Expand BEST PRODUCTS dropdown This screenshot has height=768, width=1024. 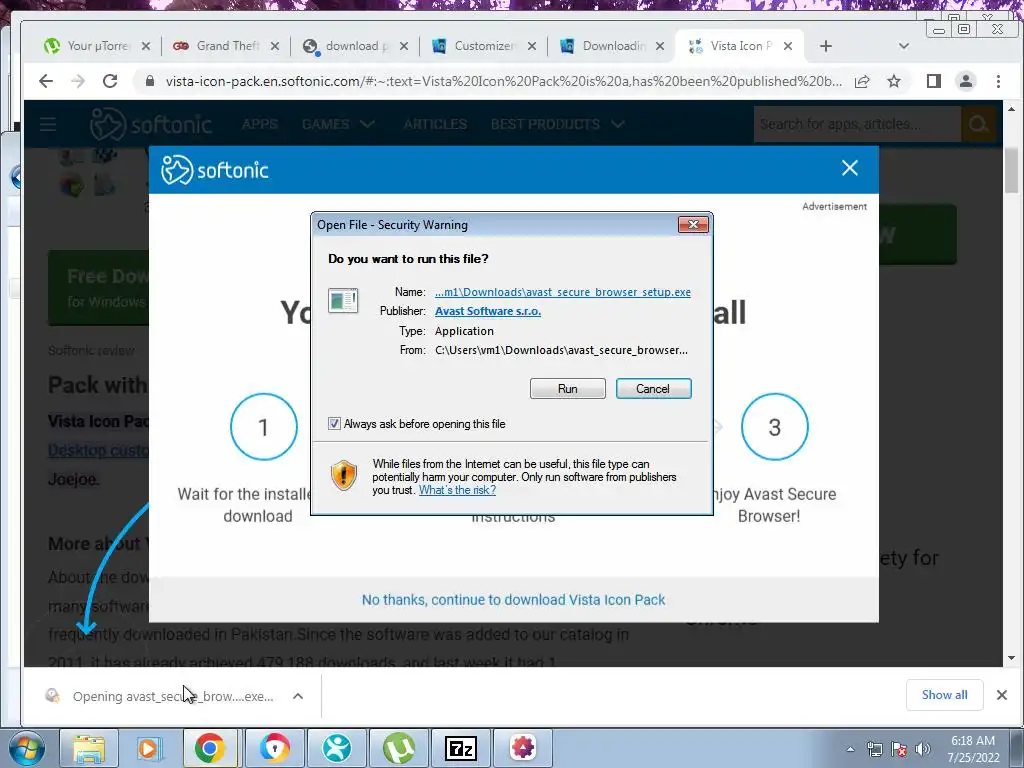[558, 124]
